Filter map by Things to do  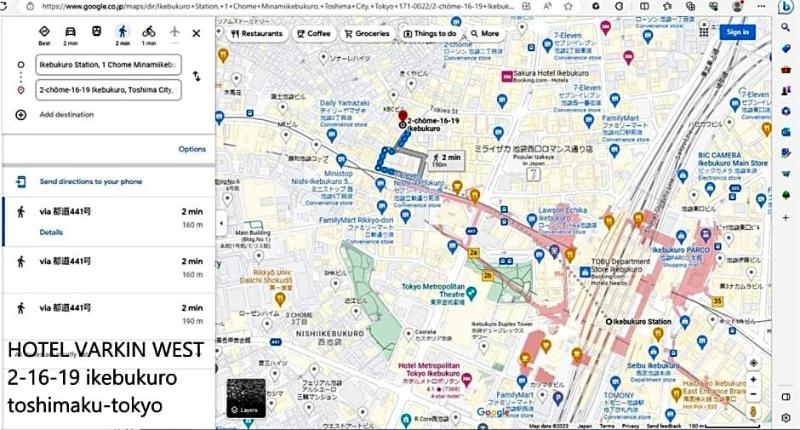coord(430,34)
